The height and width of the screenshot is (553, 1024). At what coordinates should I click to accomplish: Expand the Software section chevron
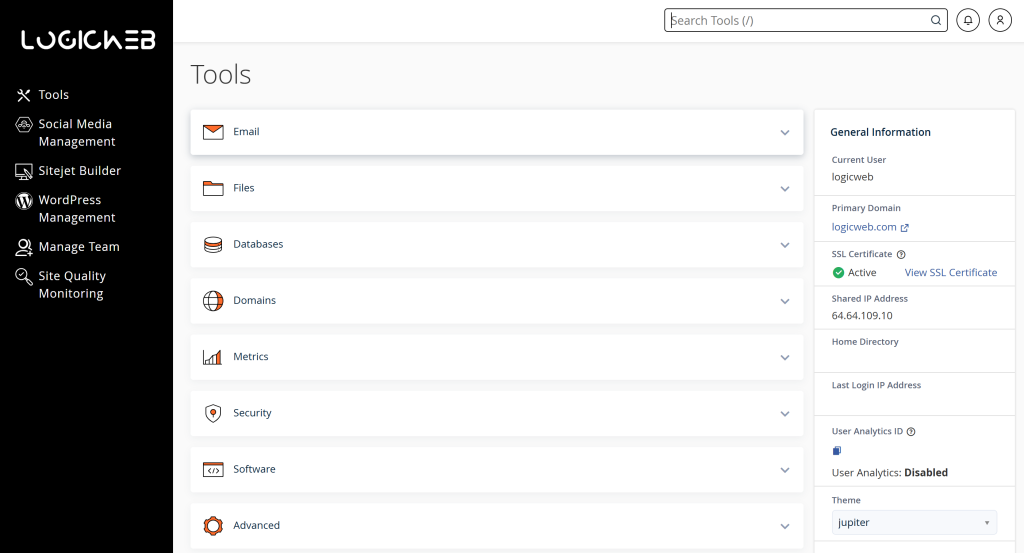point(785,470)
